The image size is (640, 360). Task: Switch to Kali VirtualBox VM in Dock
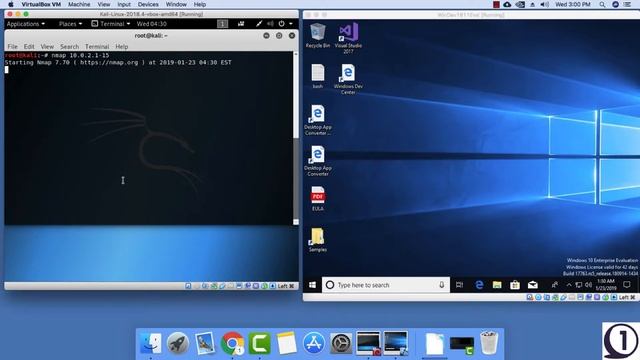[x=368, y=343]
